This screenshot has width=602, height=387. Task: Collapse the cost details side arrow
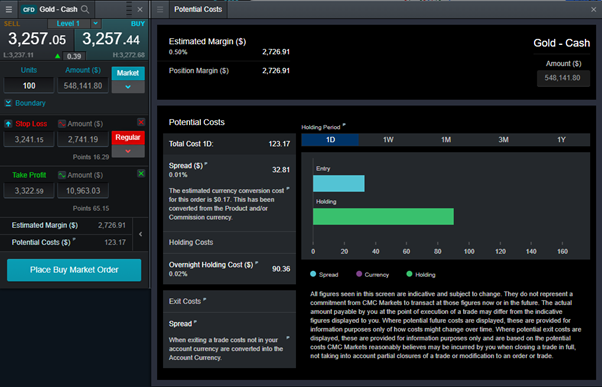[141, 234]
